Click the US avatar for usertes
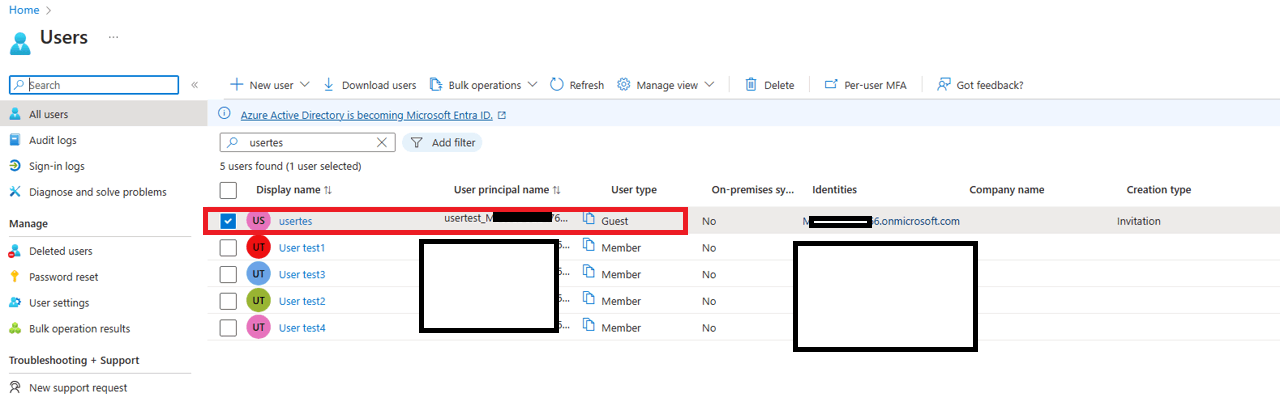This screenshot has width=1280, height=406. [x=259, y=220]
